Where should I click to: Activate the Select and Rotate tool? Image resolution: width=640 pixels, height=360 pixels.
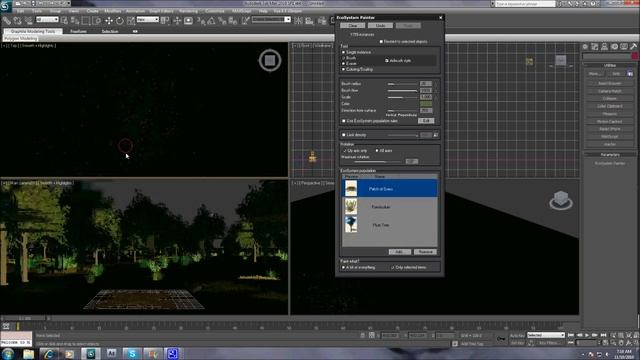(120, 20)
